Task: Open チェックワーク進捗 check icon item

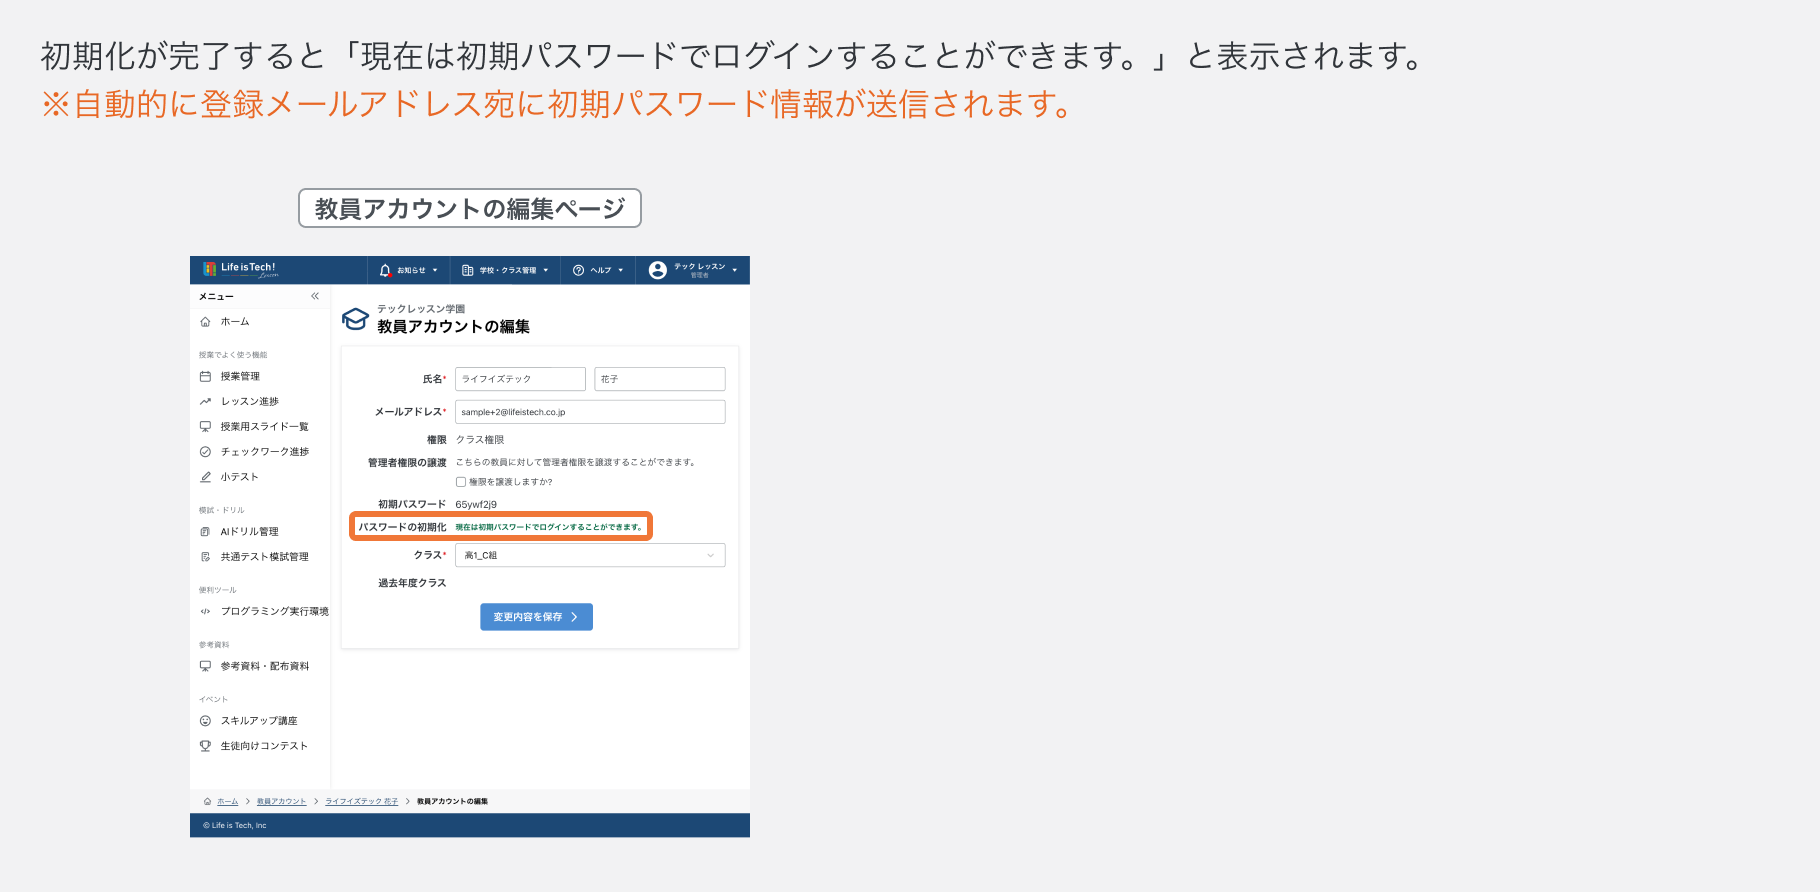Action: (254, 452)
